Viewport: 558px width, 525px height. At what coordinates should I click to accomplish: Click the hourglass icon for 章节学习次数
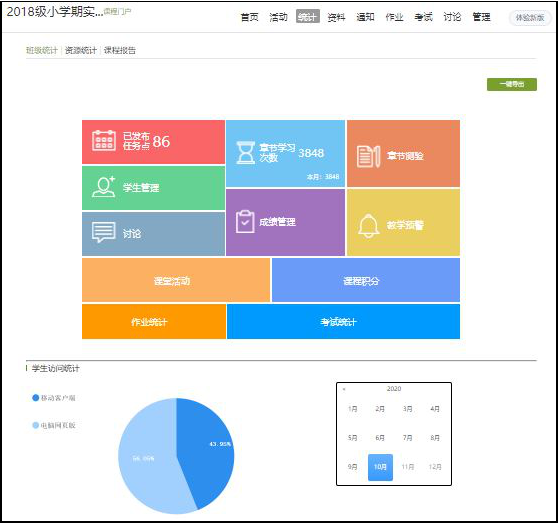246,153
